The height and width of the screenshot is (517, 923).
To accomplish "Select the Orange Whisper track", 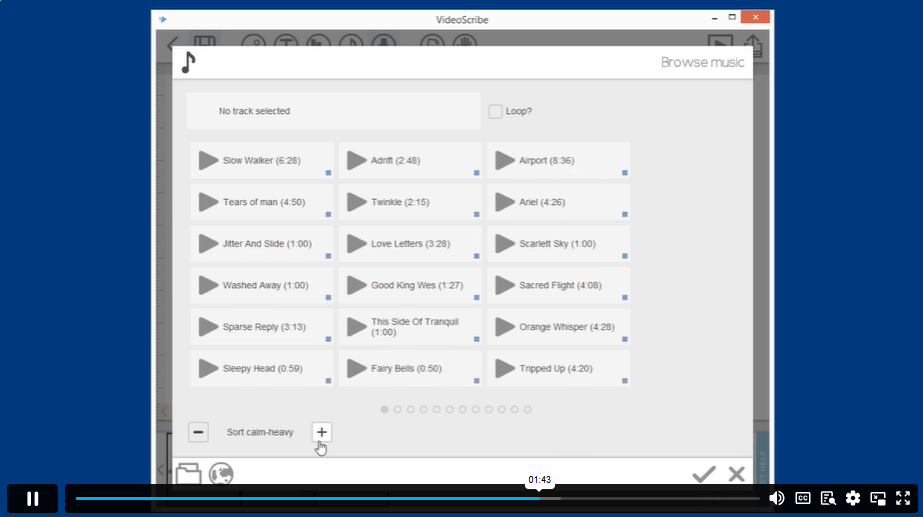I will coord(566,327).
